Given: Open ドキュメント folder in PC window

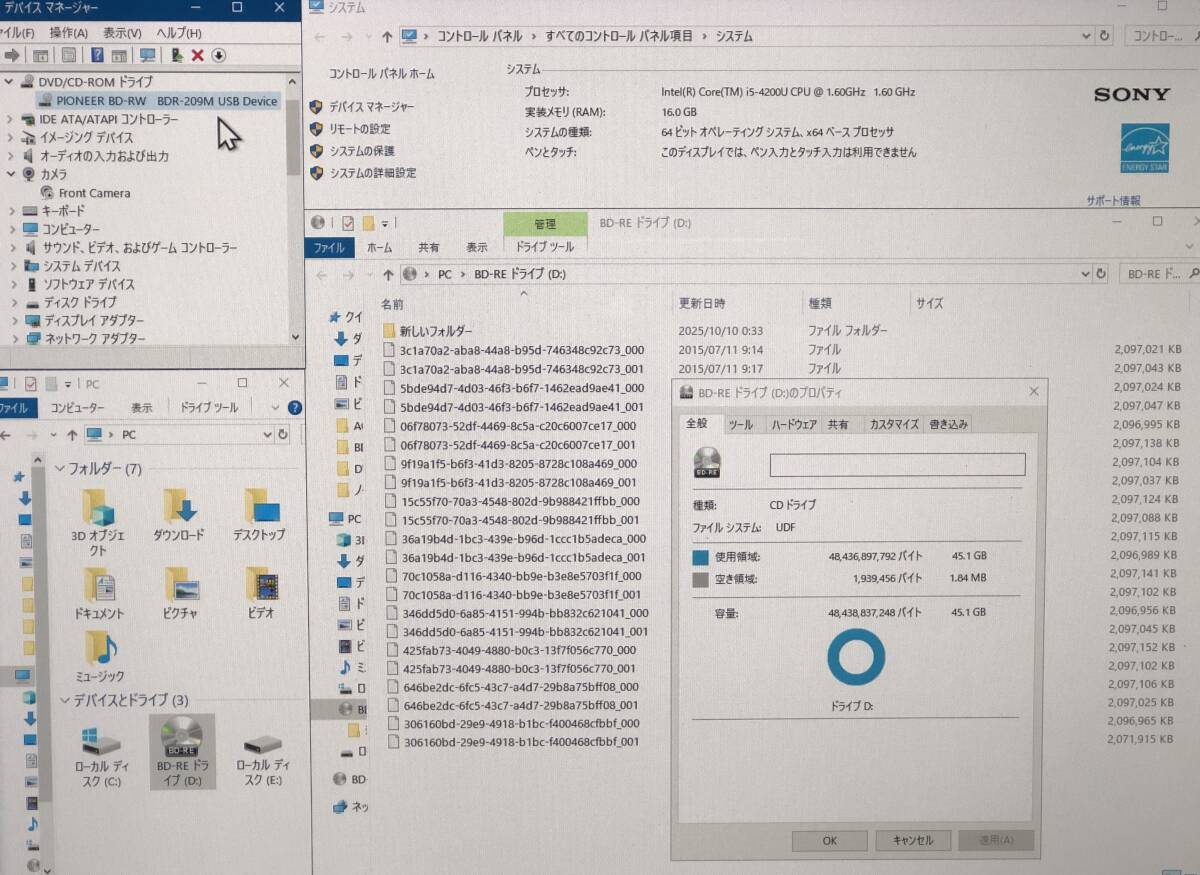Looking at the screenshot, I should point(99,594).
